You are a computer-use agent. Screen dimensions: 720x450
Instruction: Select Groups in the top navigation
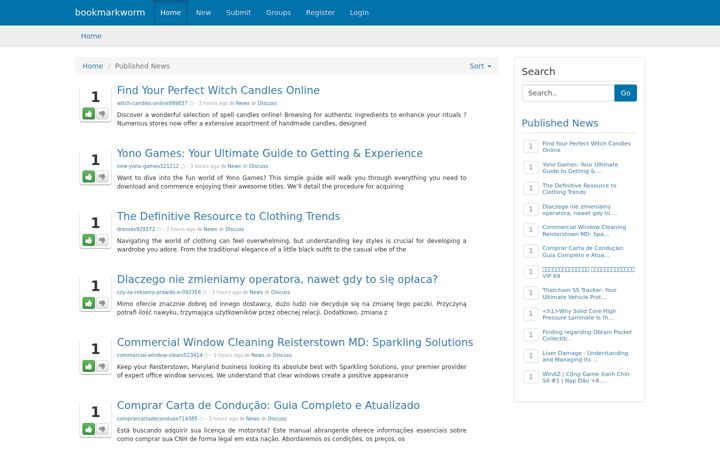tap(278, 12)
